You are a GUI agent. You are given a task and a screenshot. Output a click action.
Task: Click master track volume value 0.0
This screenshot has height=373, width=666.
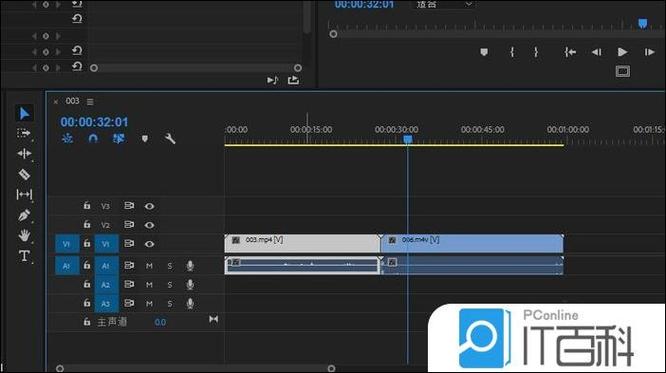coord(160,322)
